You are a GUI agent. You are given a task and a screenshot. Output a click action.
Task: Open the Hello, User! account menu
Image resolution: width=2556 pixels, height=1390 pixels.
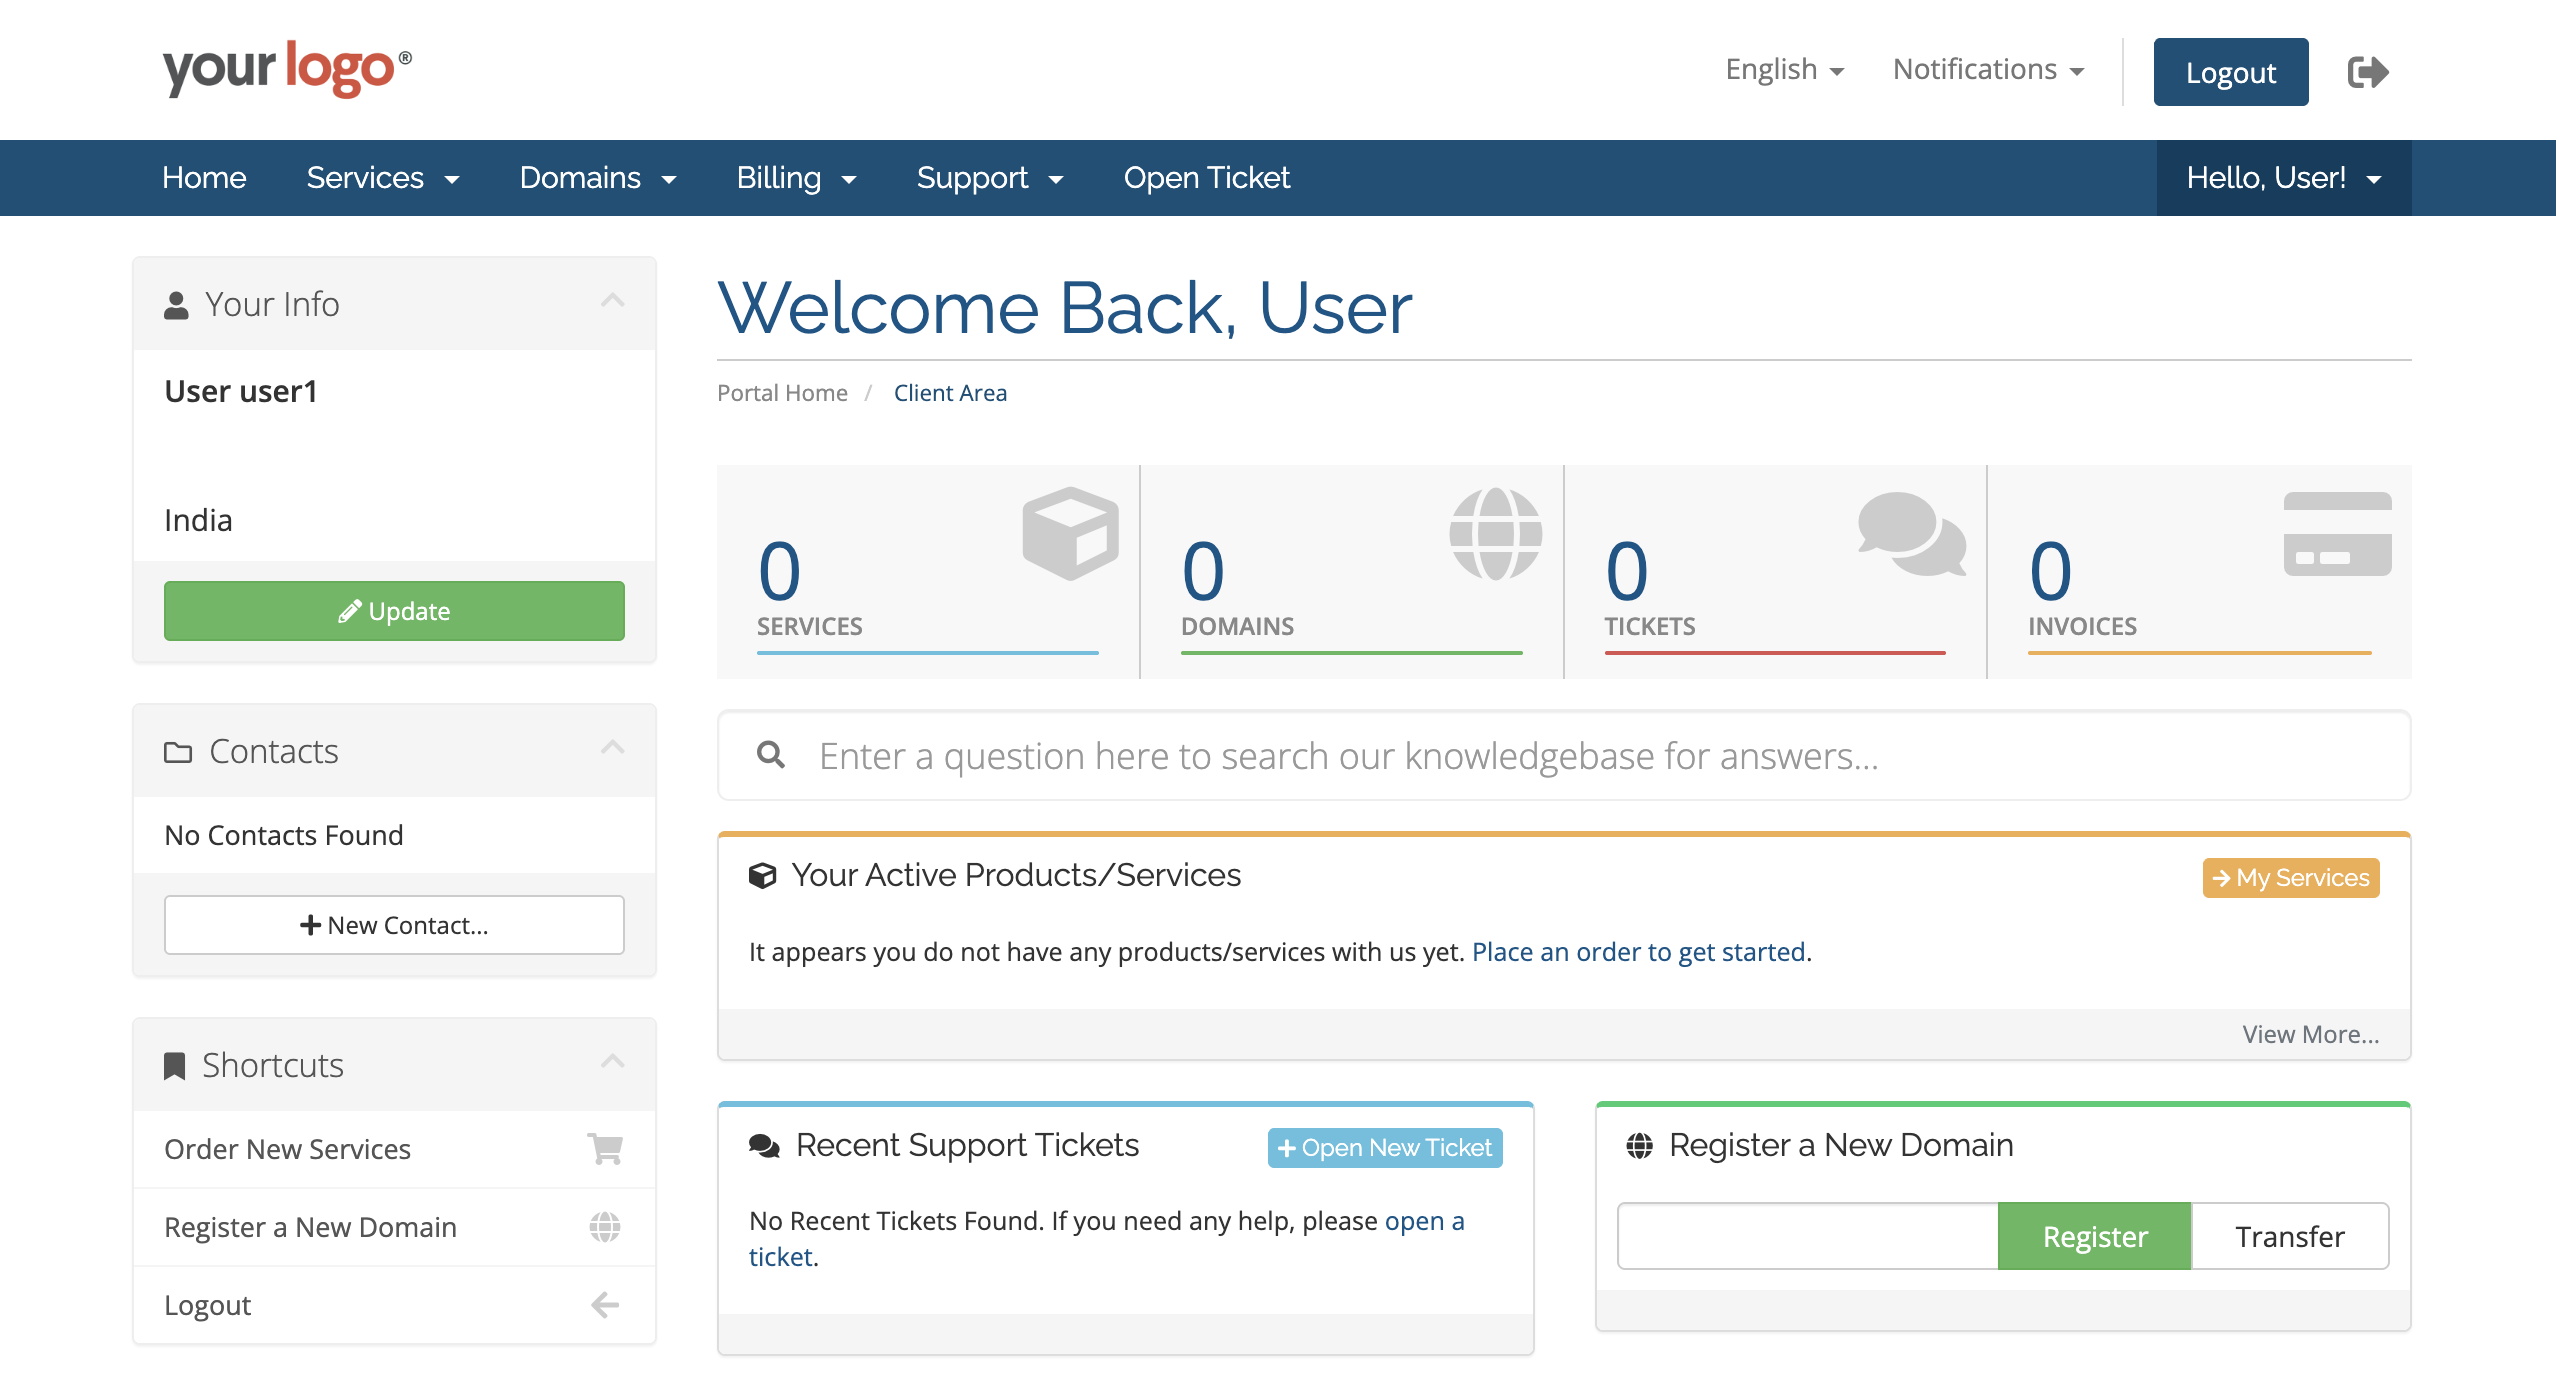[2283, 178]
